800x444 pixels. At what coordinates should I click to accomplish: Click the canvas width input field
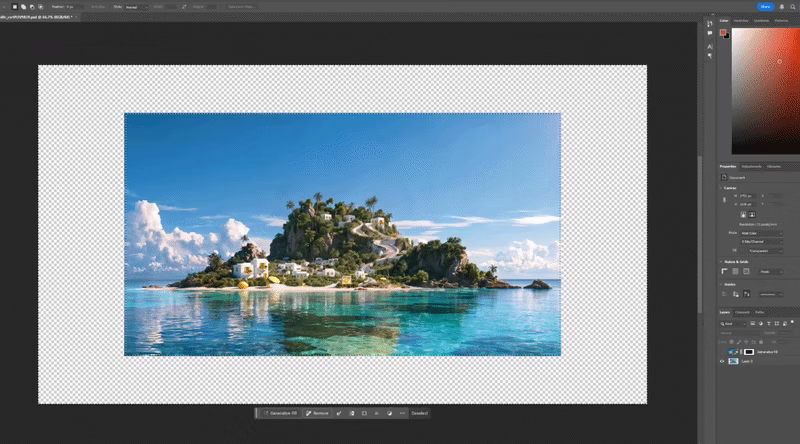coord(748,195)
